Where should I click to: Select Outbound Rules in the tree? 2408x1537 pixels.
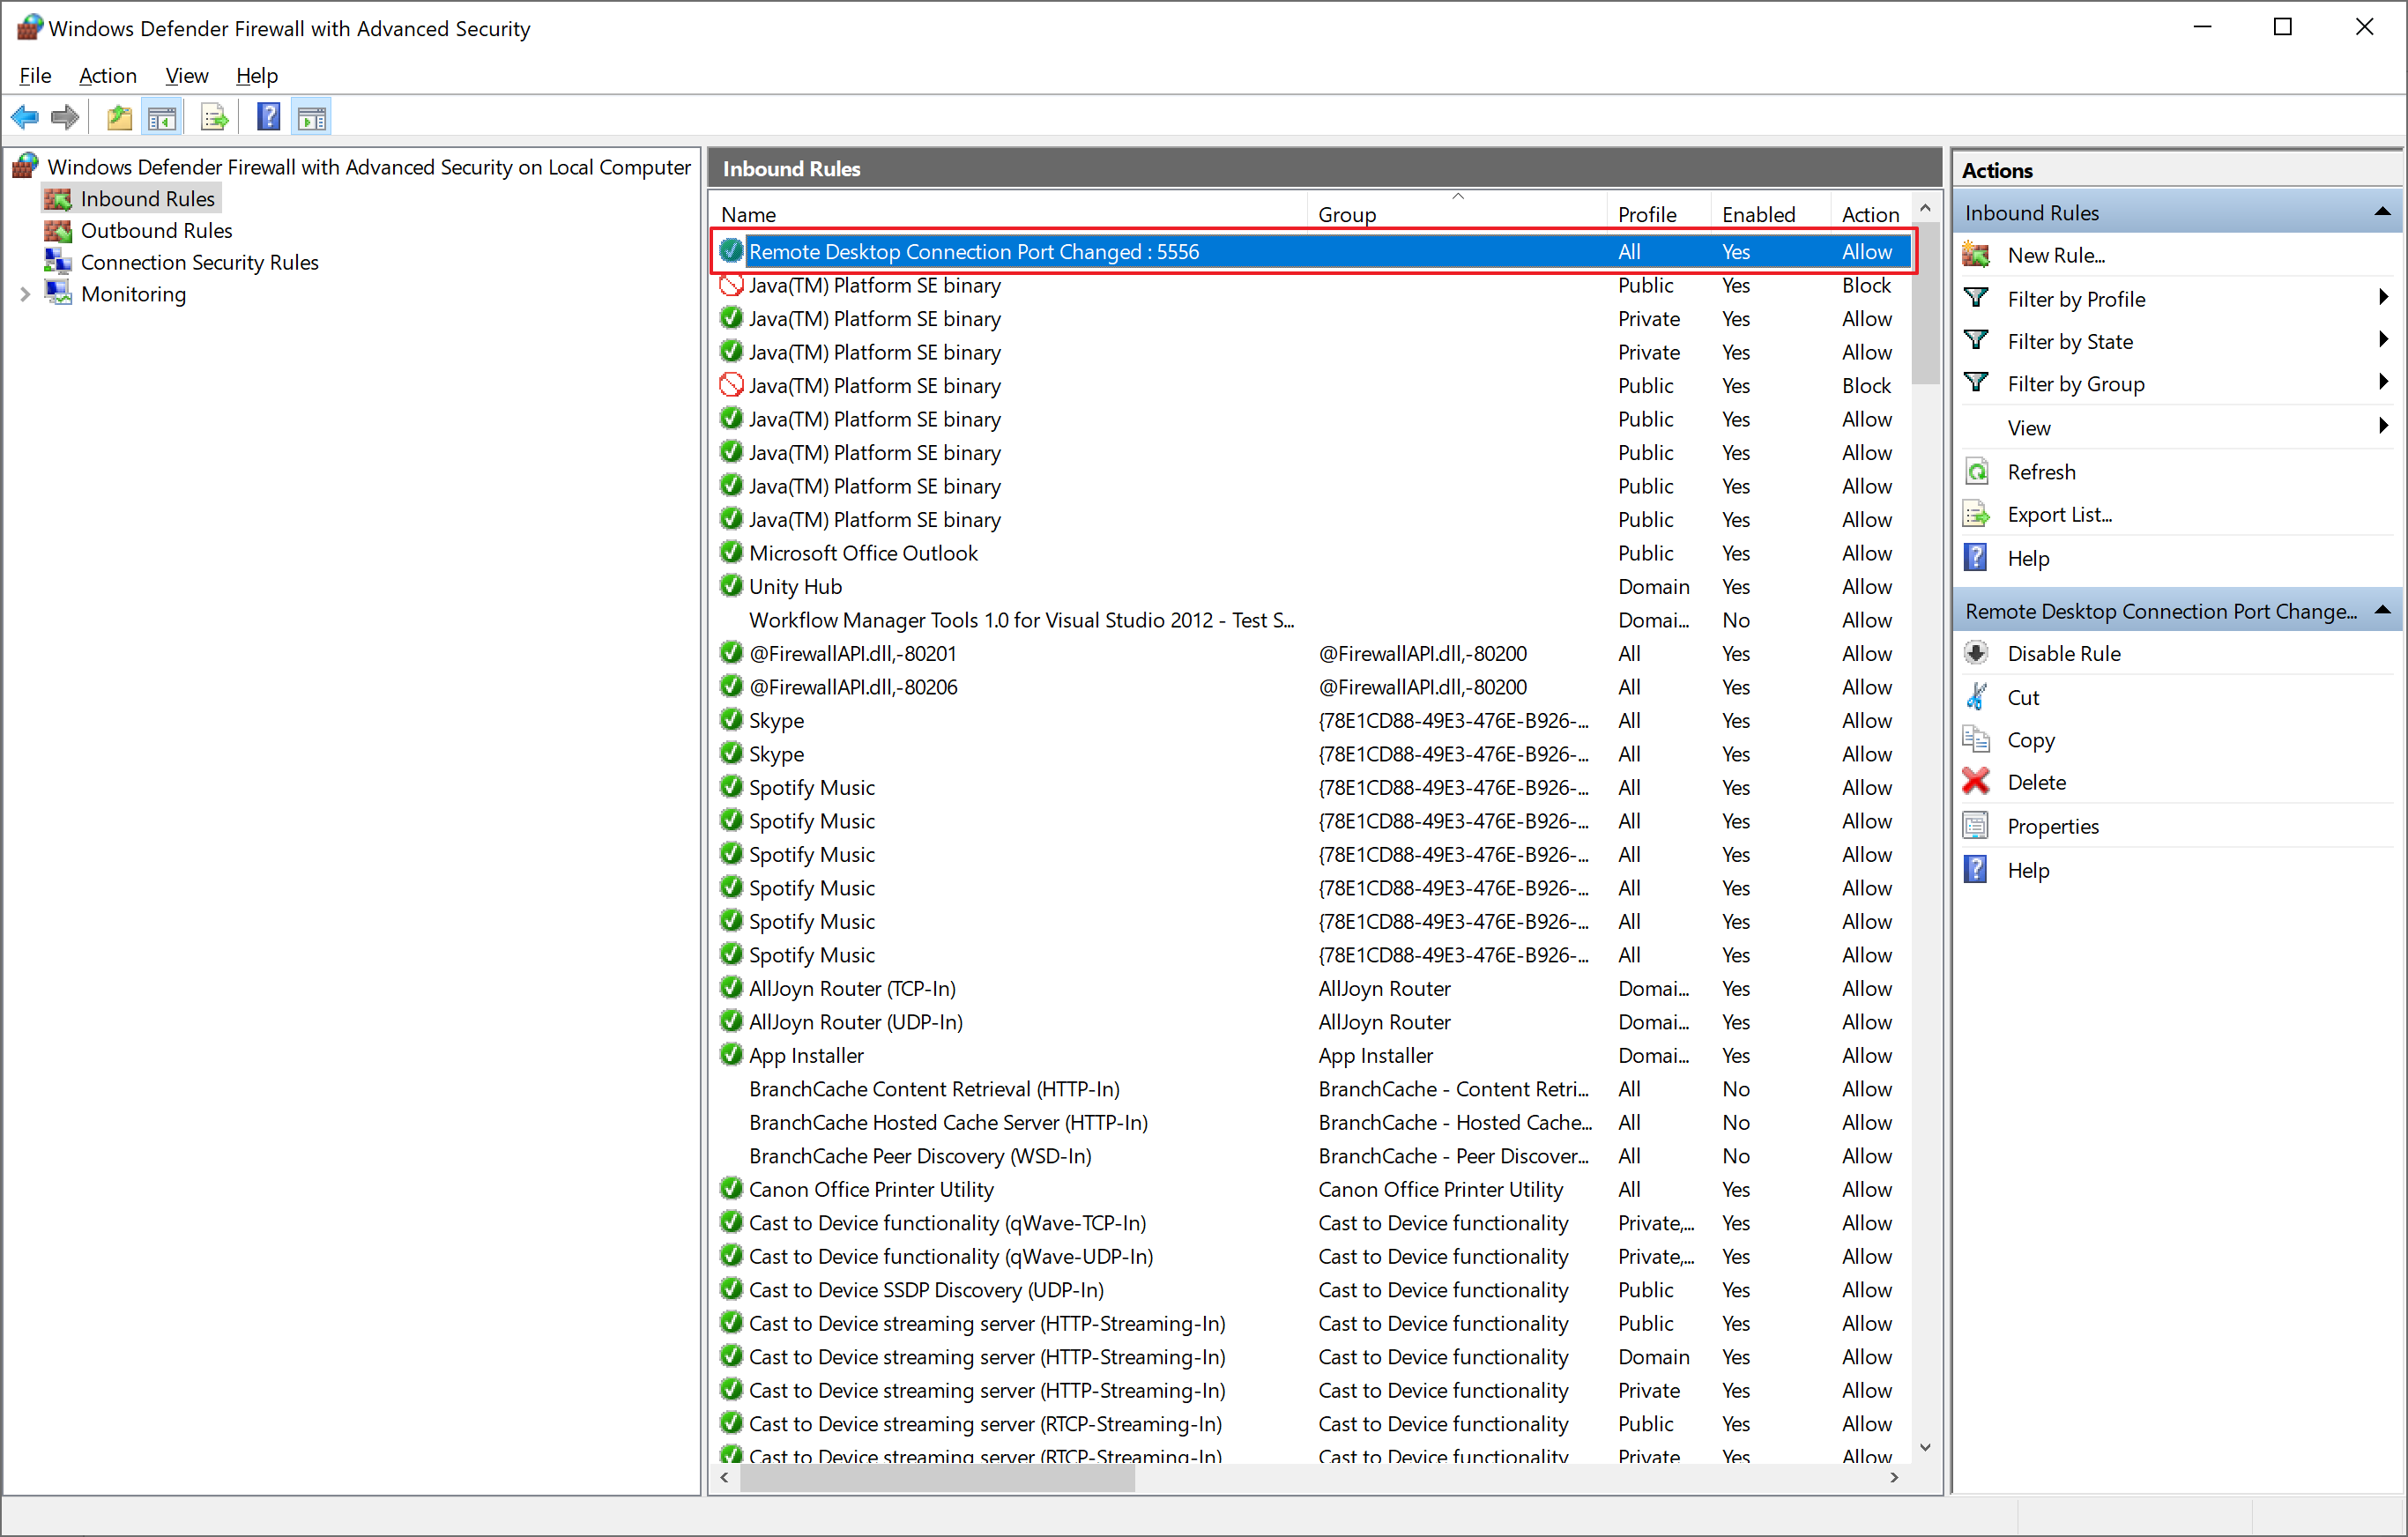pyautogui.click(x=156, y=231)
